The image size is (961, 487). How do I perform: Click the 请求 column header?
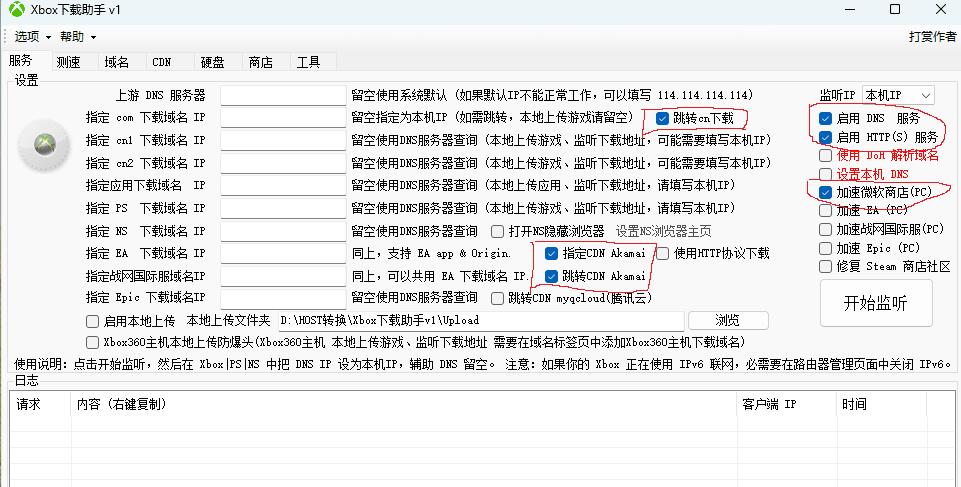coord(40,404)
